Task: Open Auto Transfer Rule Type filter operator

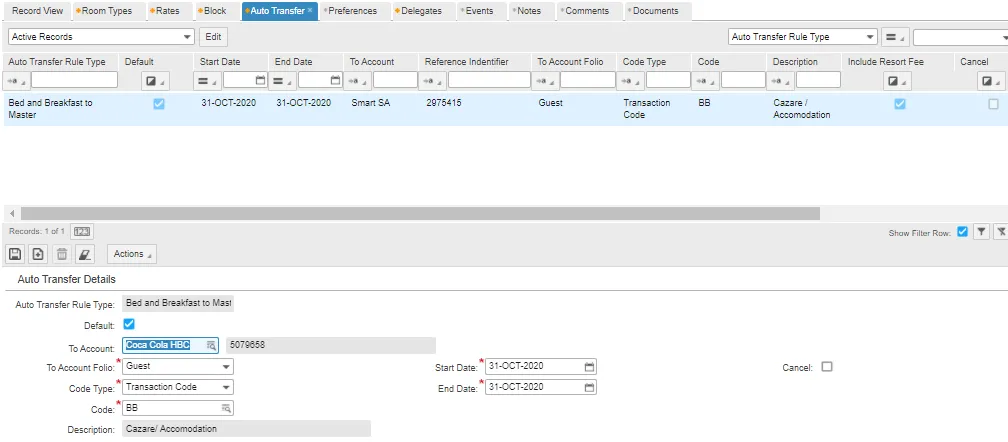Action: (x=15, y=80)
